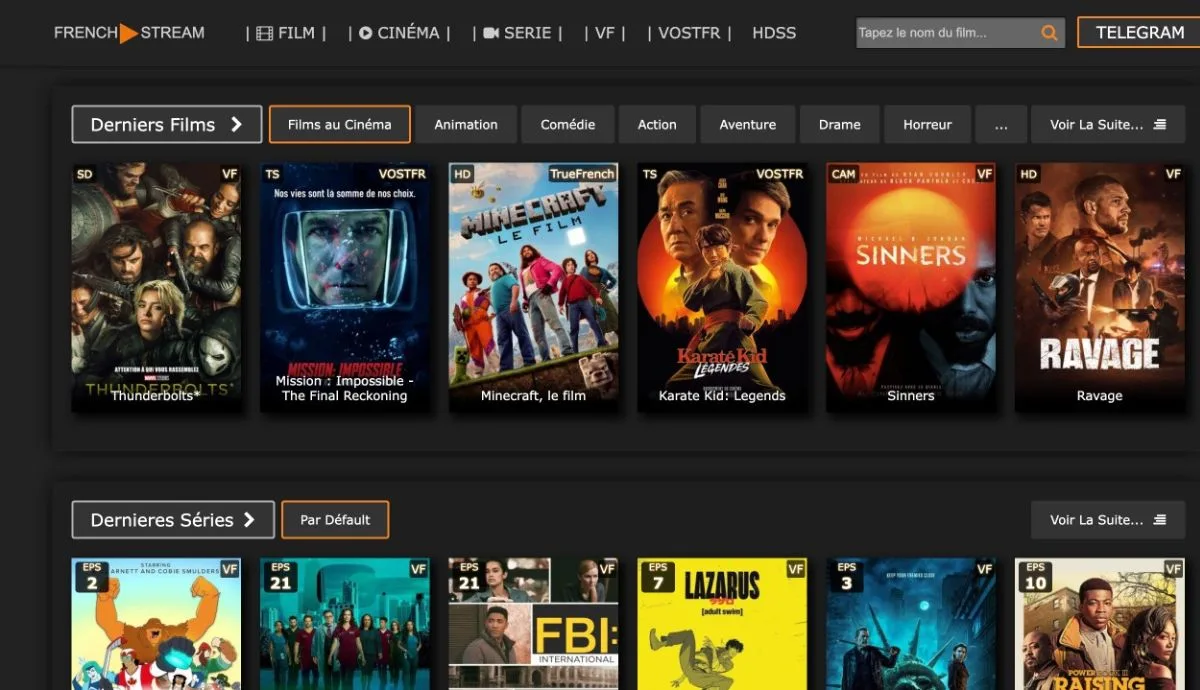
Task: Open the Minecraft, le film poster
Action: [x=533, y=285]
